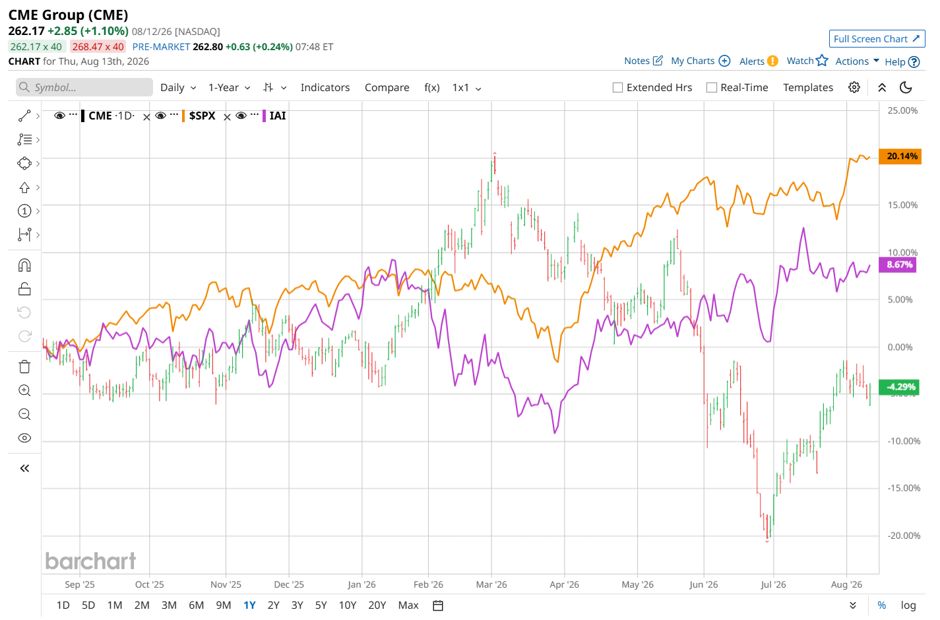Viewport: 940px width, 620px height.
Task: Click the black CME color swatch in legend
Action: (83, 116)
